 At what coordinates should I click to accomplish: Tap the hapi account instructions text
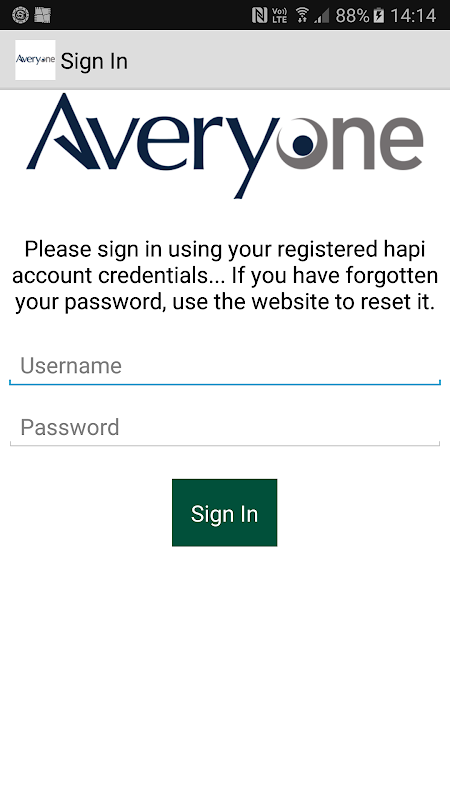(225, 276)
